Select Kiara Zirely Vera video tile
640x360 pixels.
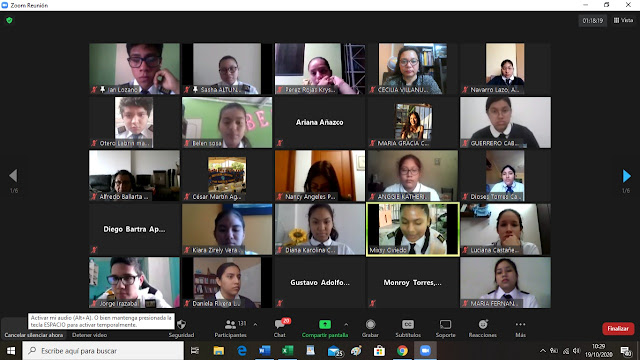[x=227, y=229]
